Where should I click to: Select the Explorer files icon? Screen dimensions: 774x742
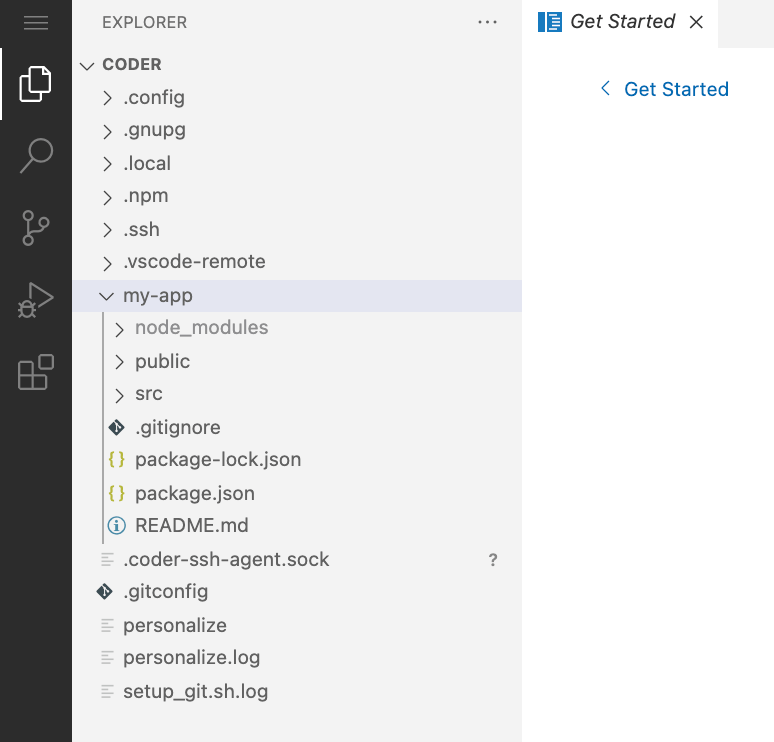pos(35,83)
